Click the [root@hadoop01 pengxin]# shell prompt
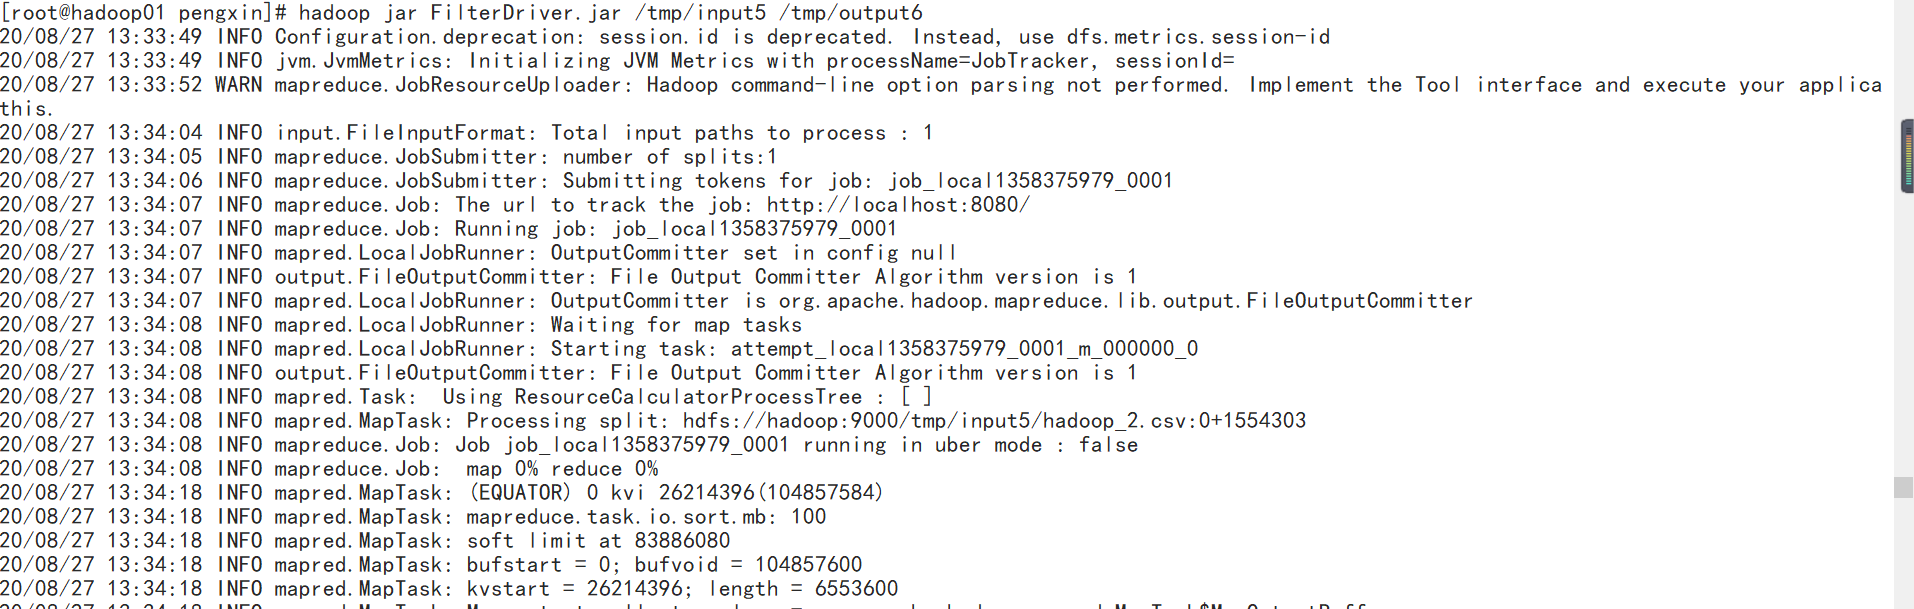 pyautogui.click(x=144, y=13)
